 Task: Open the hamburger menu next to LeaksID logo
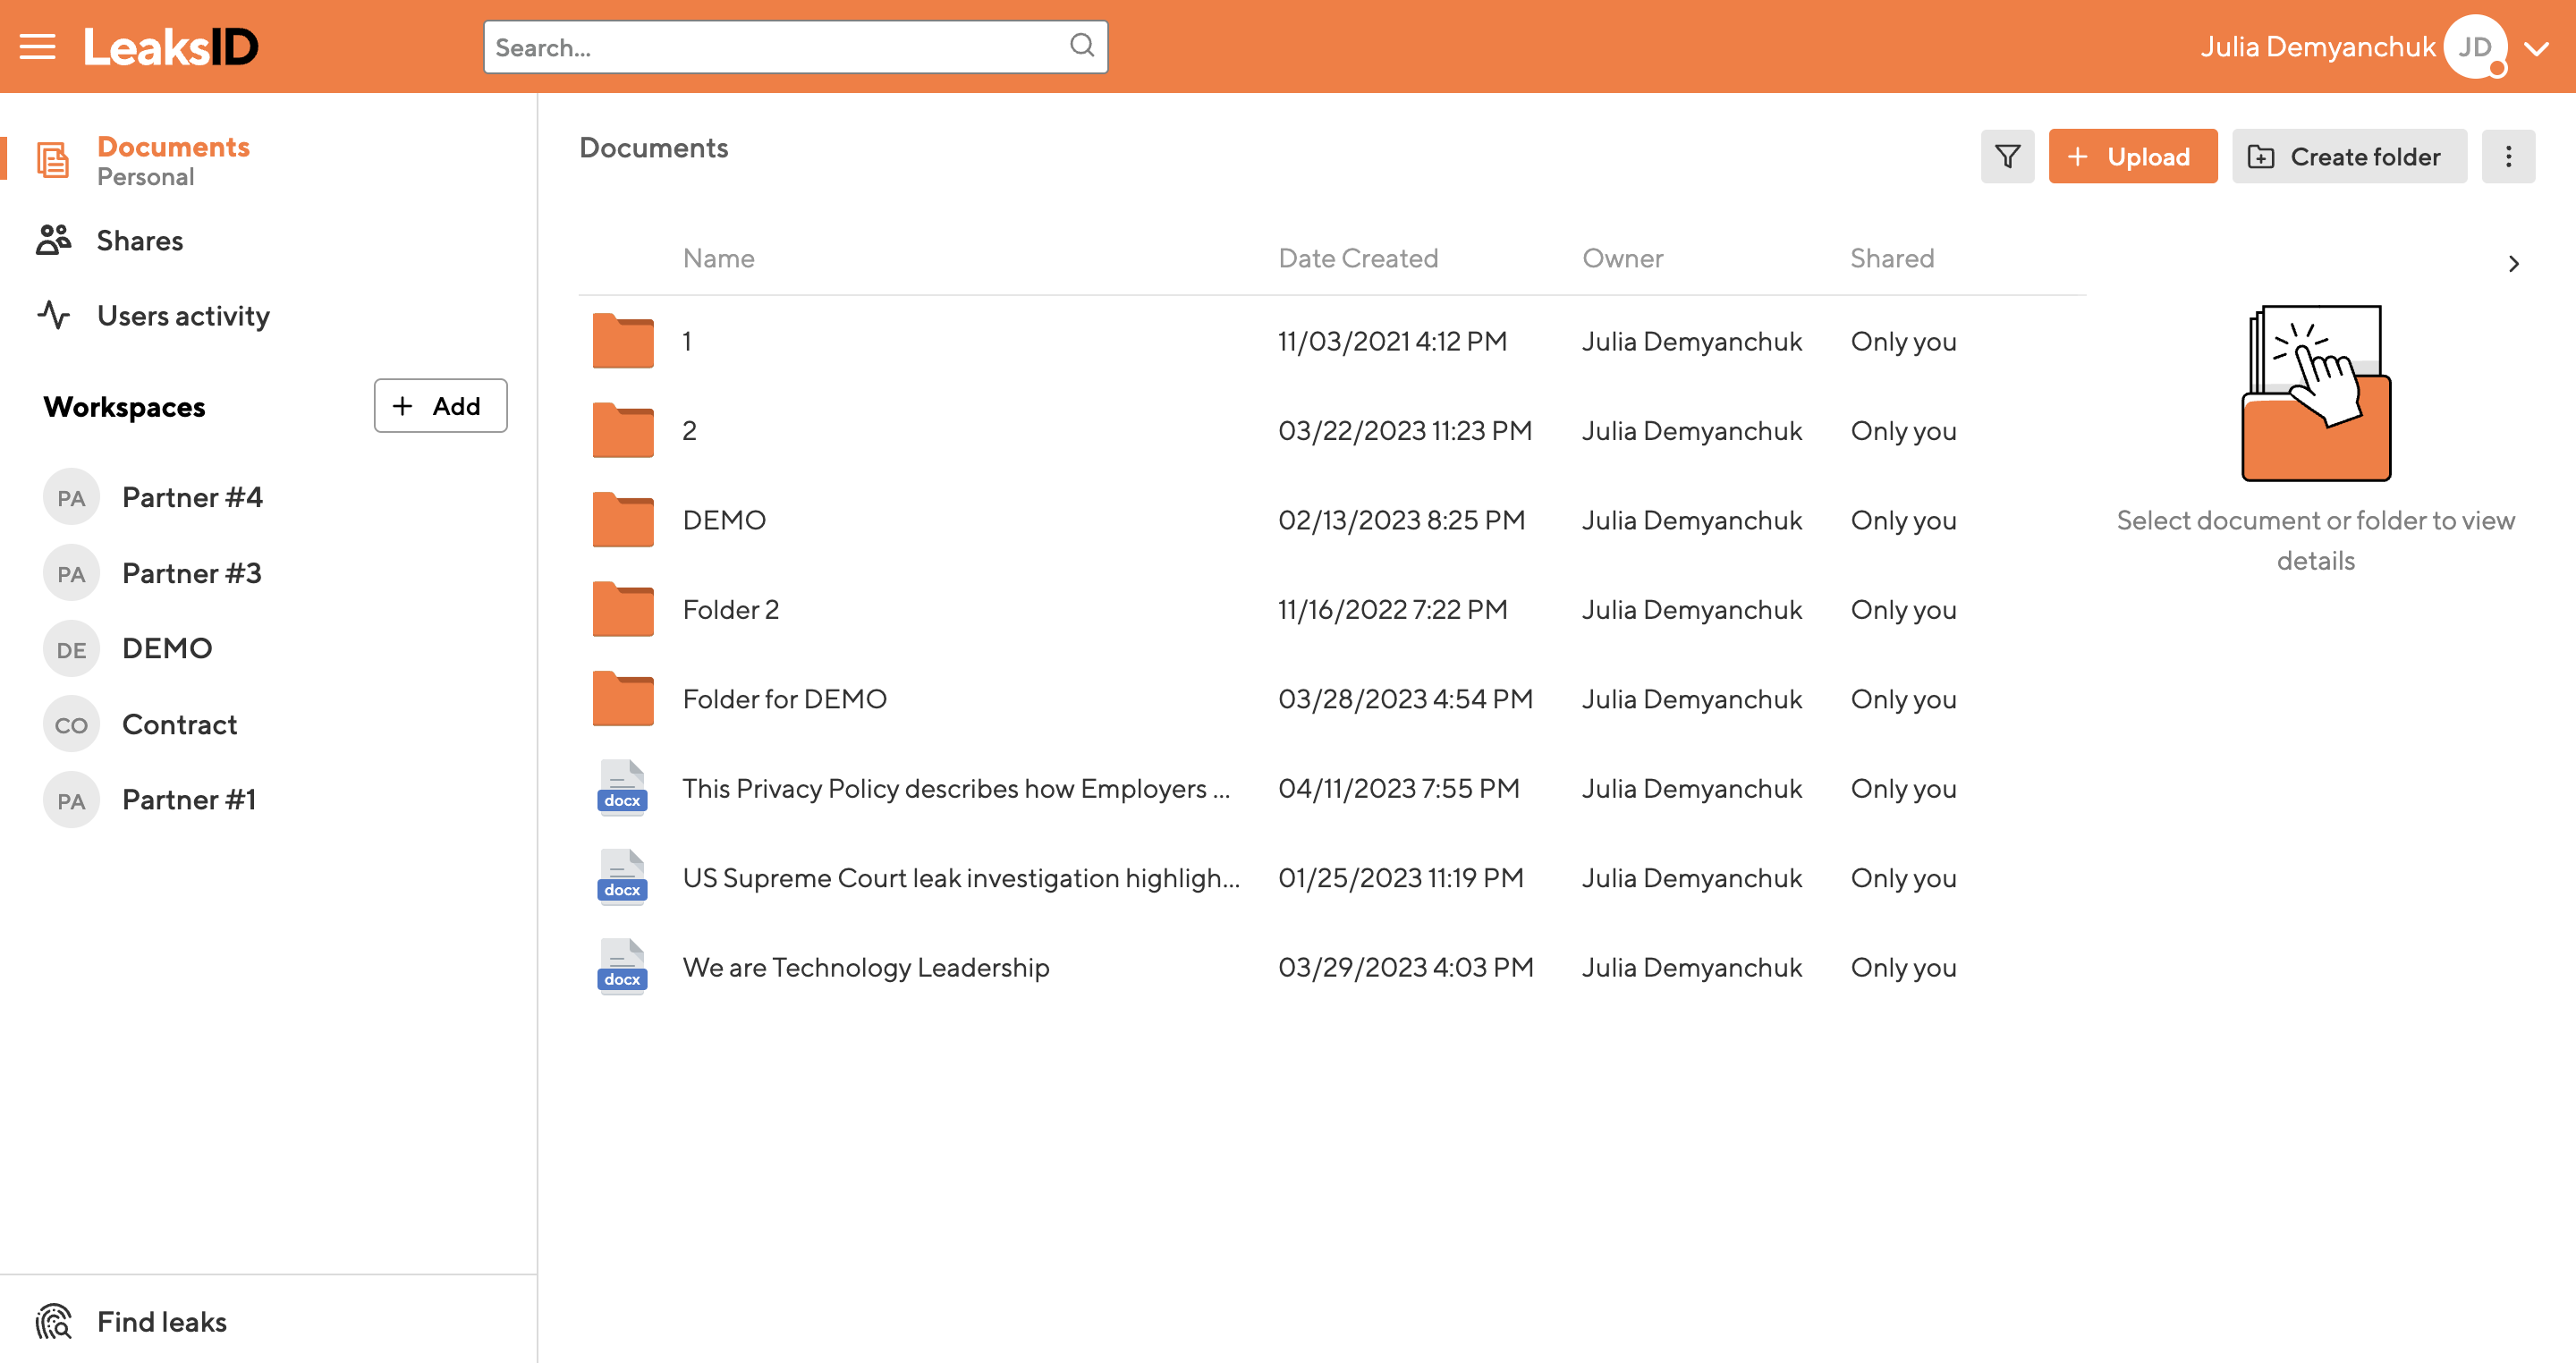click(38, 46)
